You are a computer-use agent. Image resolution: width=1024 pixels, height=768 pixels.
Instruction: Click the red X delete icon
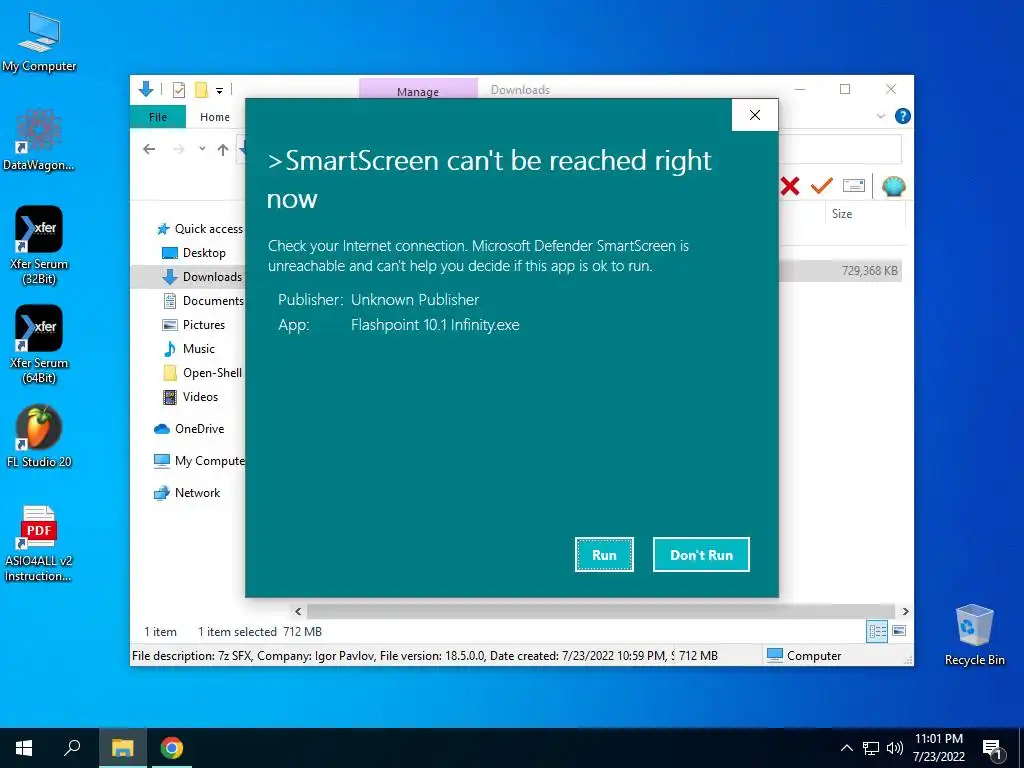pyautogui.click(x=790, y=186)
